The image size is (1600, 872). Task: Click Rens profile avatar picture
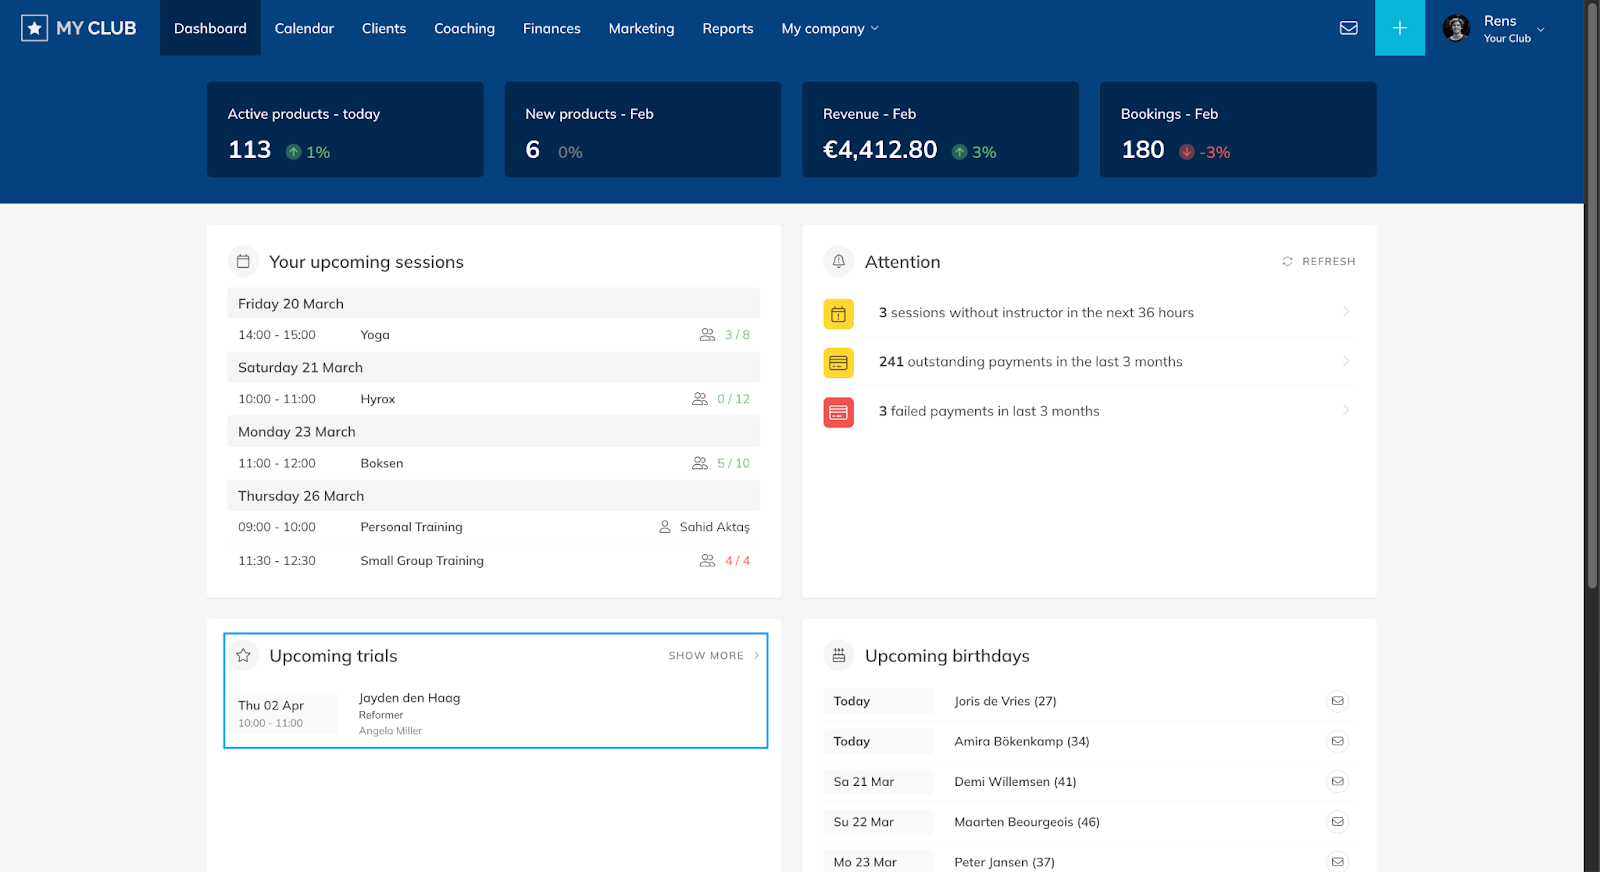(1456, 28)
